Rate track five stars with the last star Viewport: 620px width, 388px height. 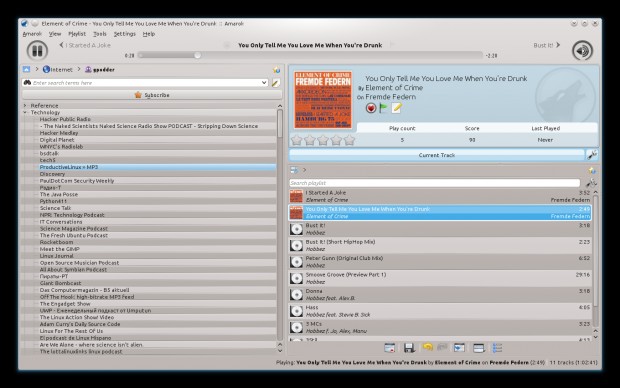click(x=349, y=140)
